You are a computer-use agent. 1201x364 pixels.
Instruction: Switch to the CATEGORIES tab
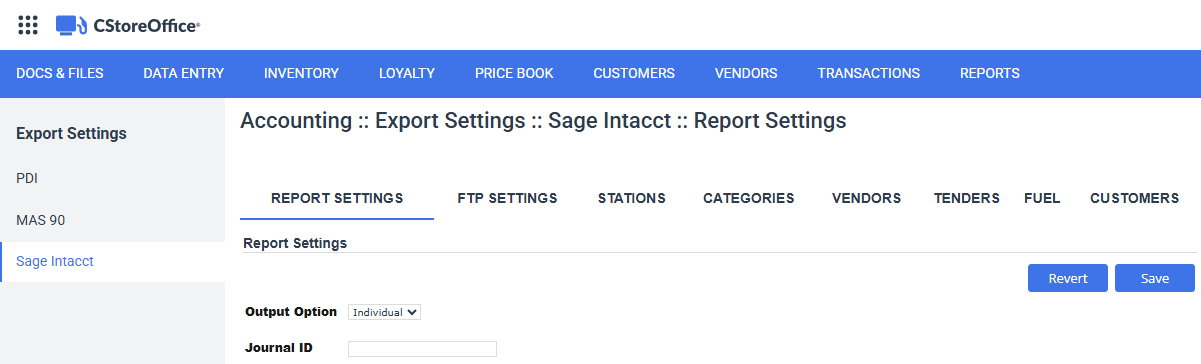749,198
